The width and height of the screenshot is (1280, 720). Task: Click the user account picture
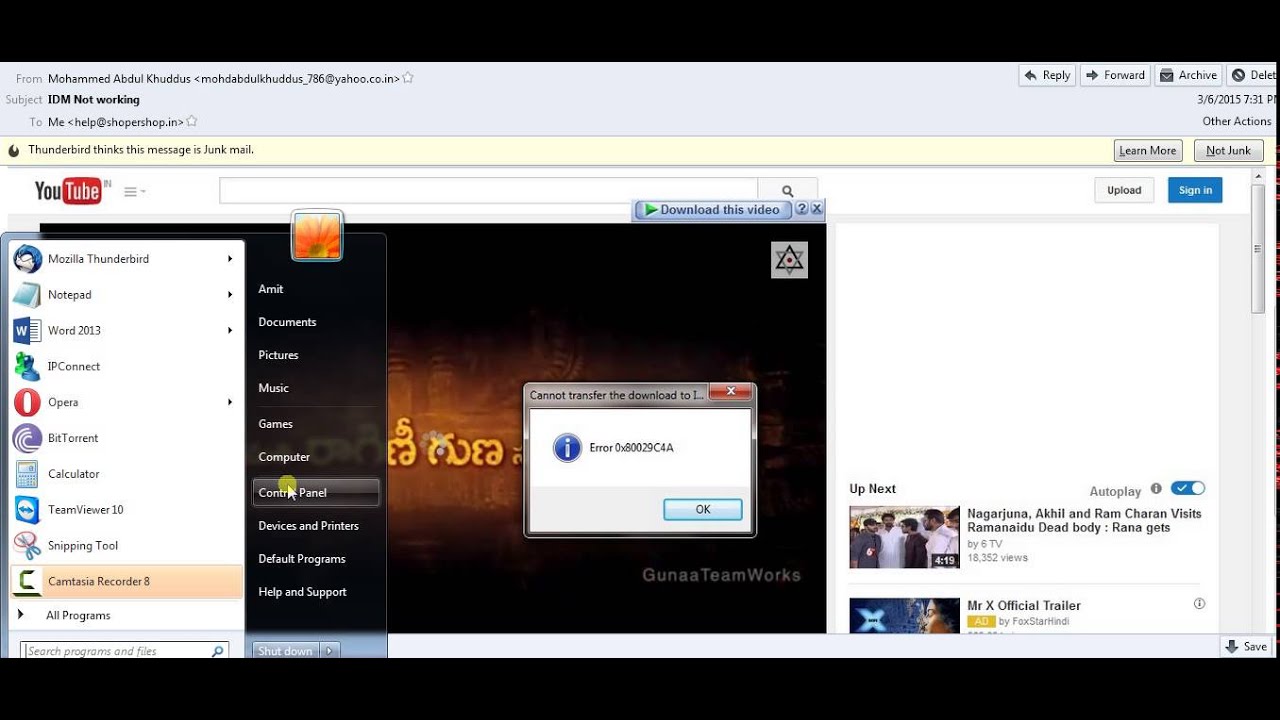point(317,236)
